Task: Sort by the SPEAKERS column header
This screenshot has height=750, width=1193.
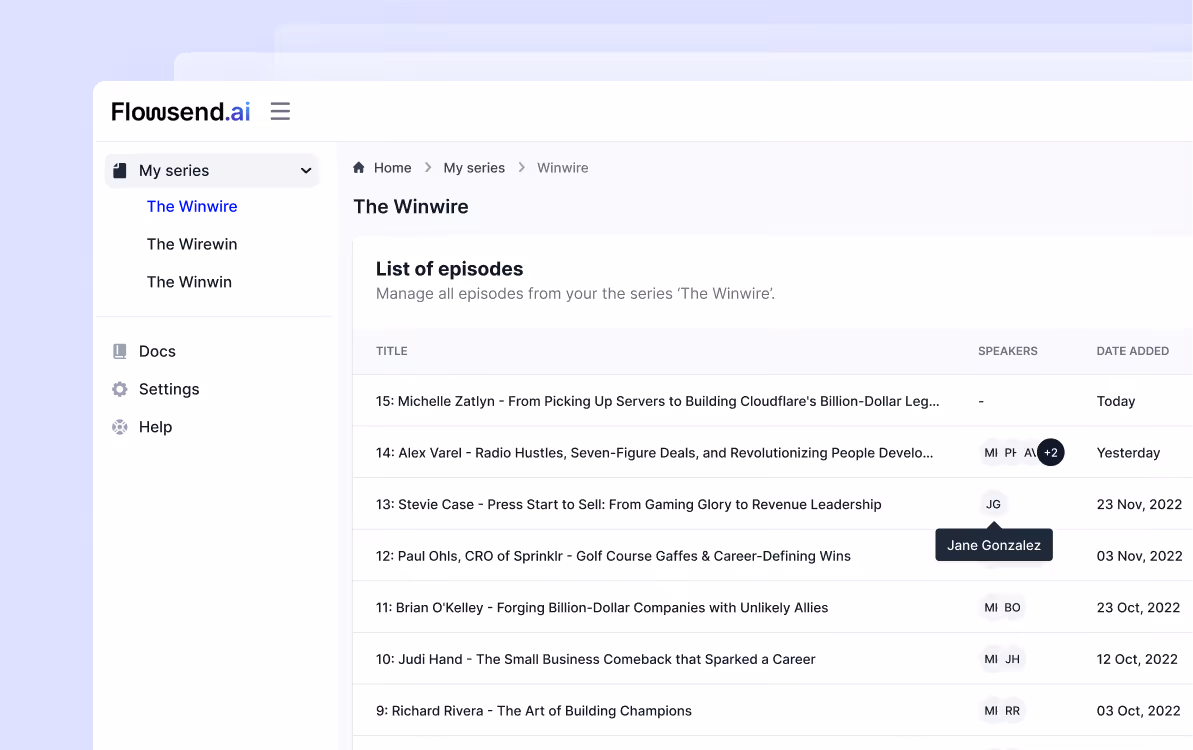Action: coord(1007,351)
